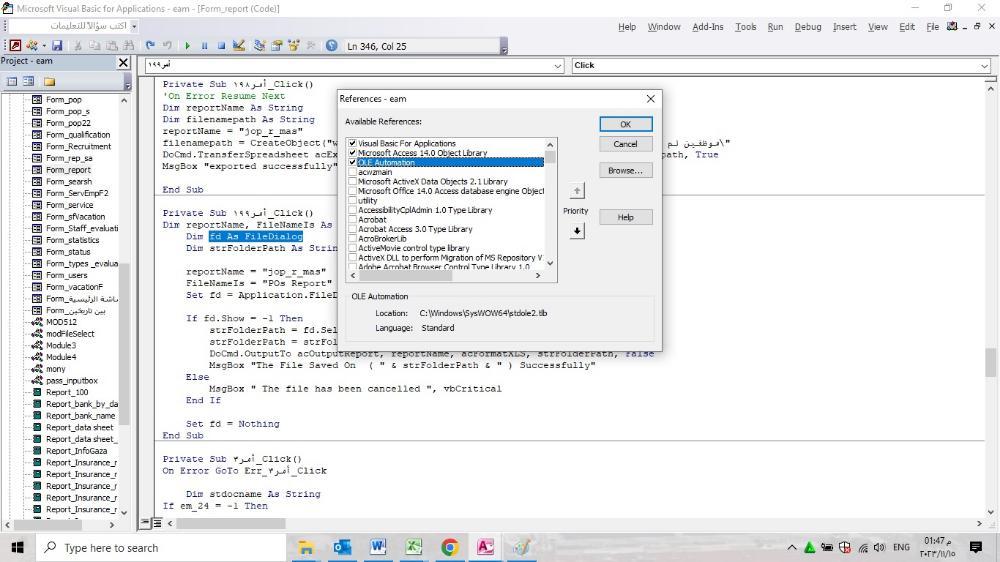Click Cancel in the References dialog
The image size is (1000, 562).
point(626,144)
